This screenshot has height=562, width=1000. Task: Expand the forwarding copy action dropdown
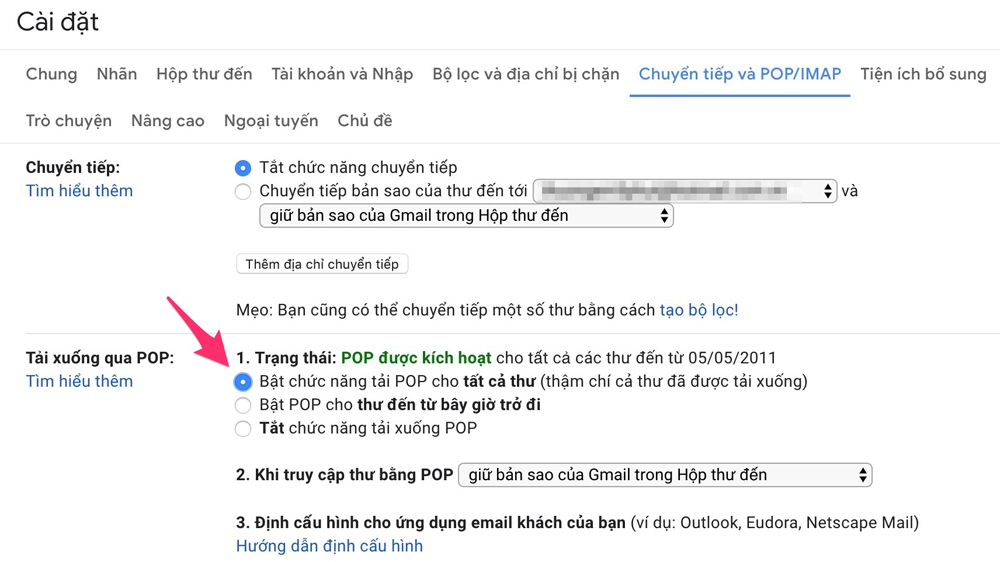coord(466,216)
